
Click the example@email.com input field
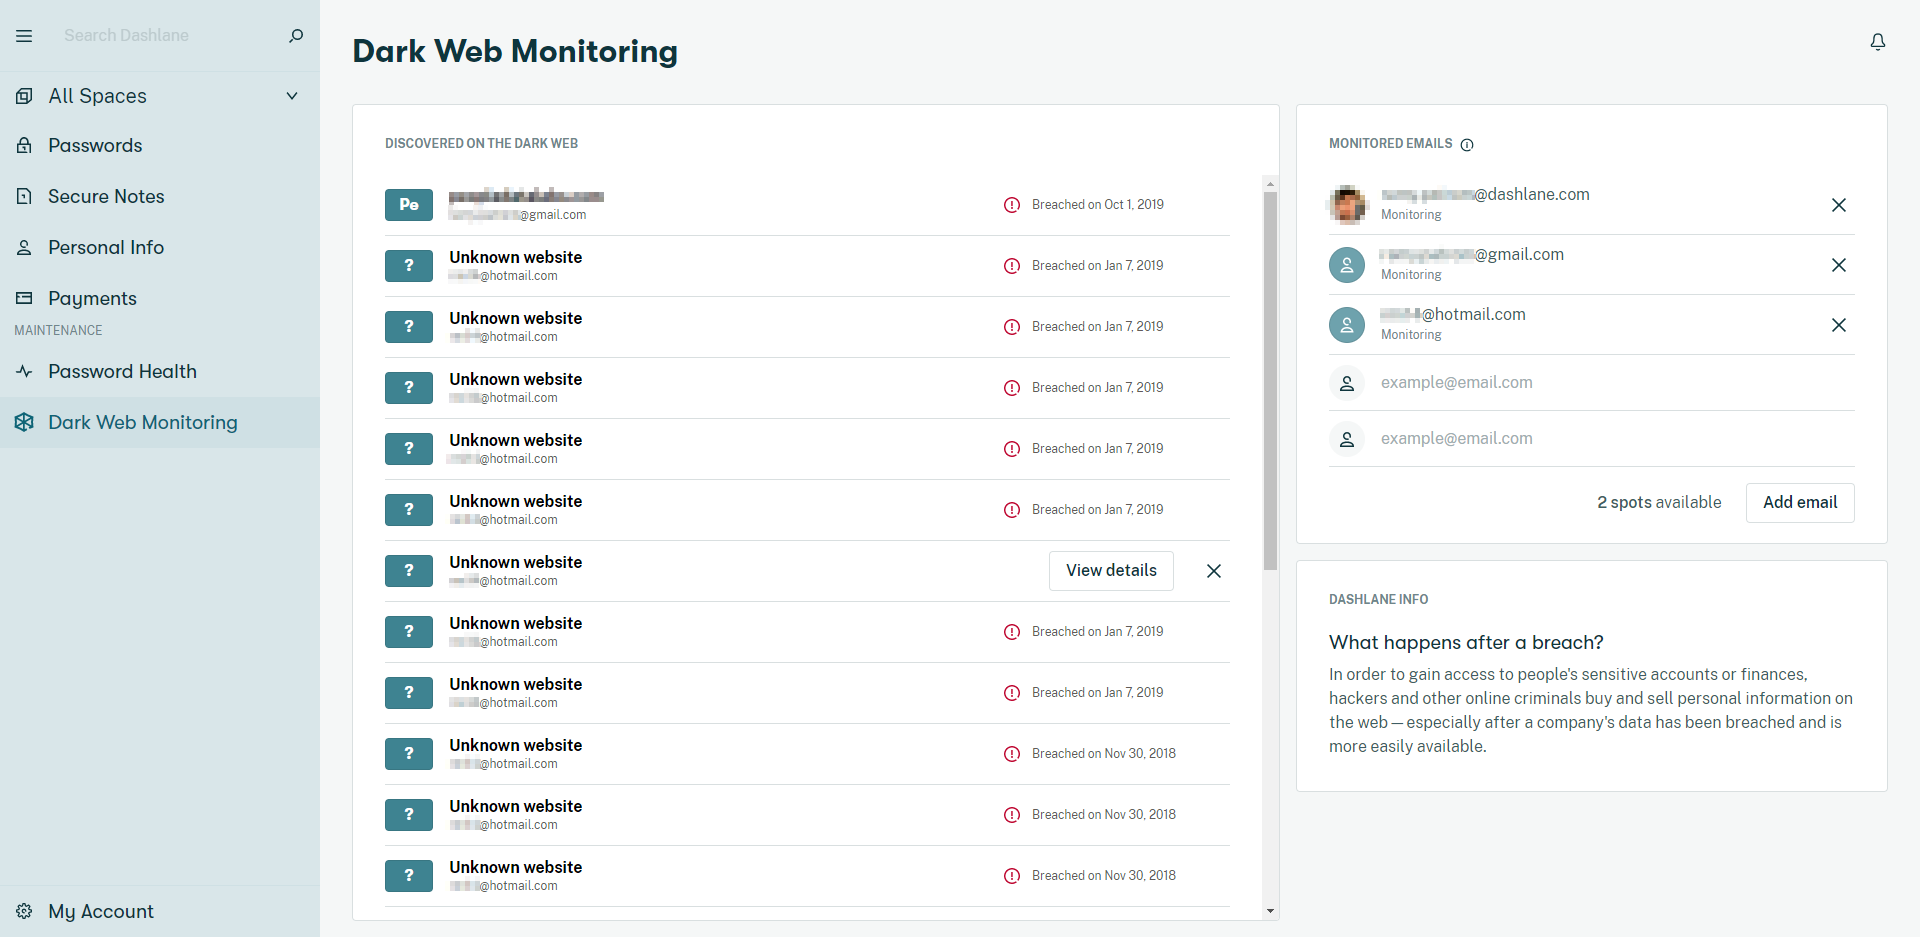(x=1456, y=382)
